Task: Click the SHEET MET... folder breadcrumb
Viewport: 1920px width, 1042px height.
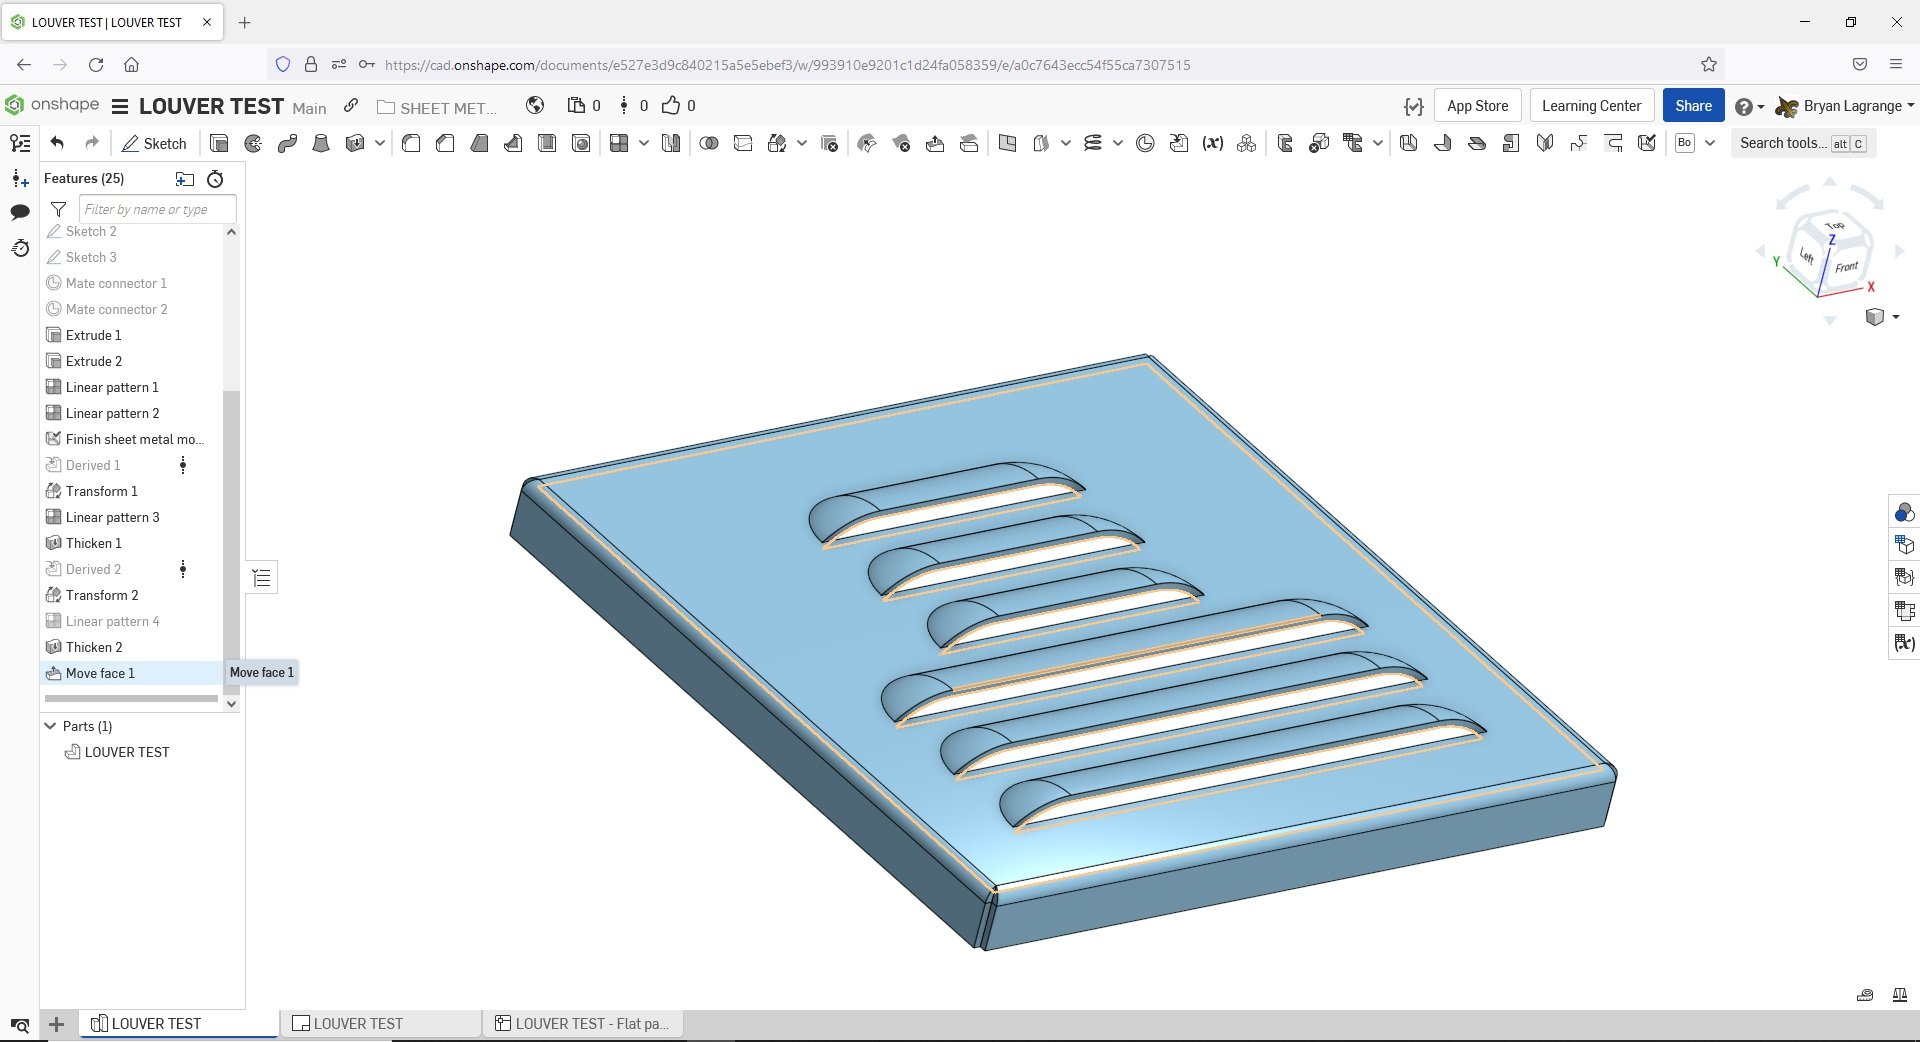Action: [437, 107]
